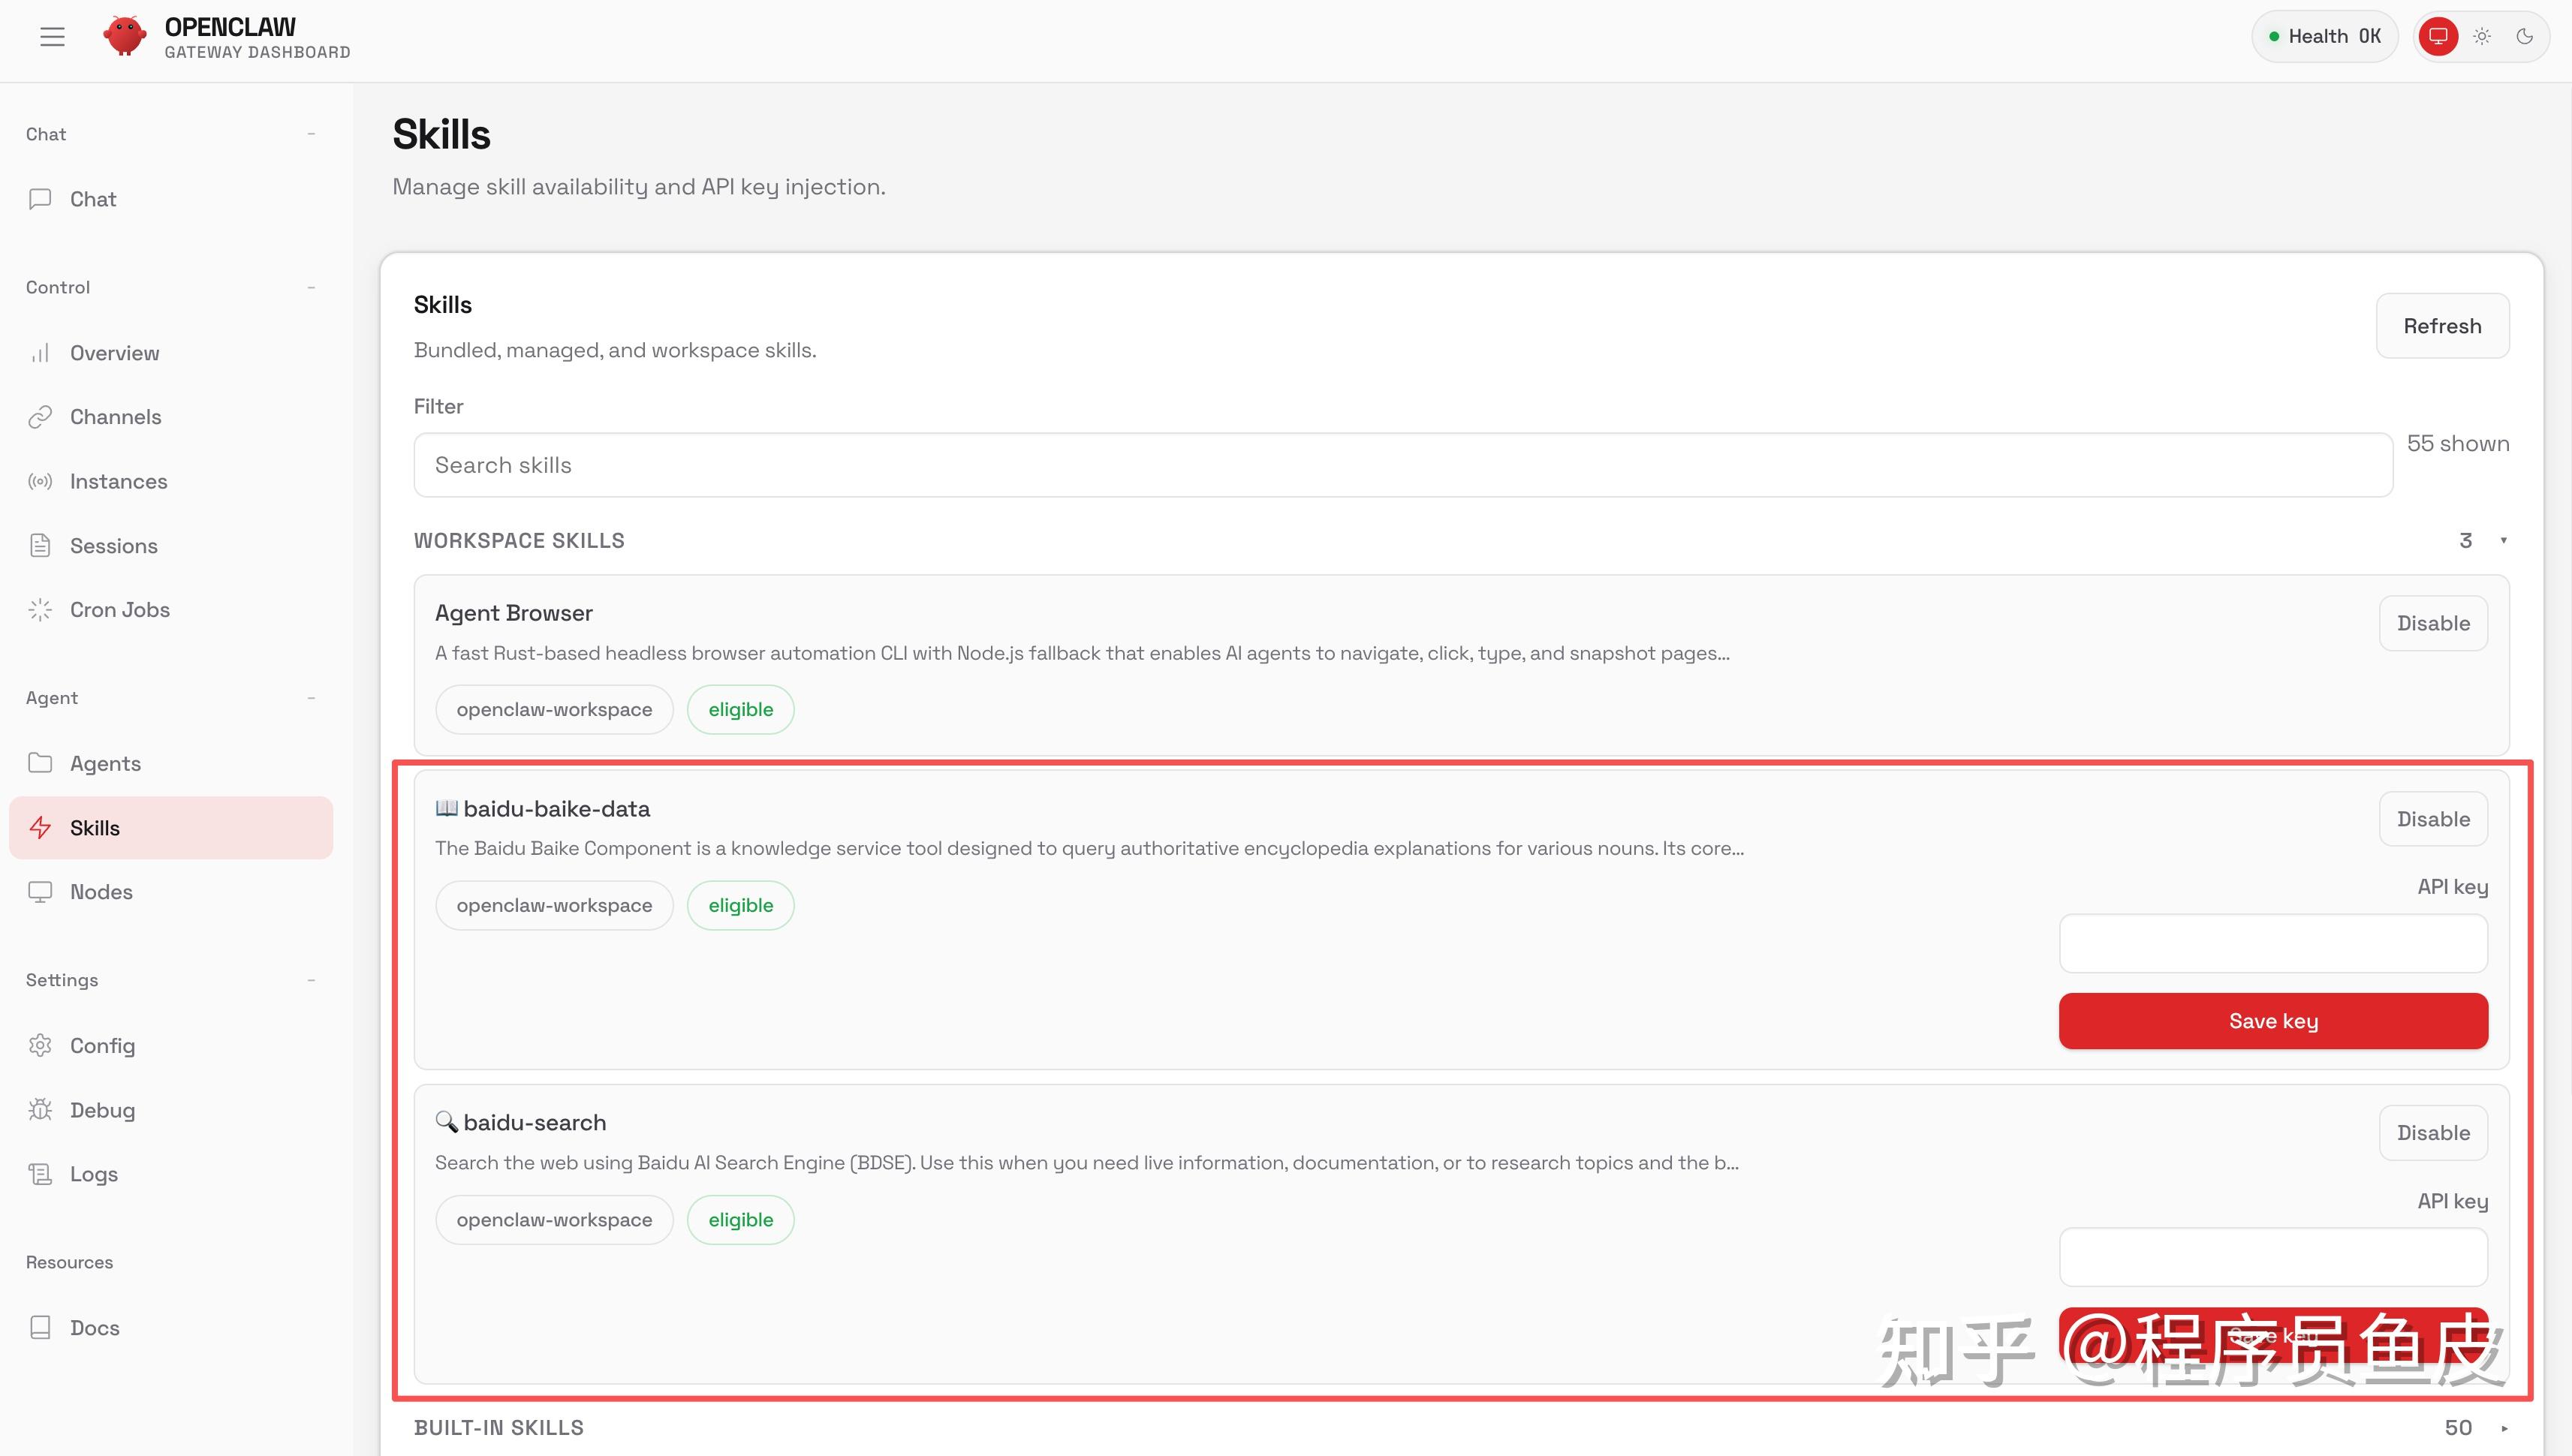Image resolution: width=2572 pixels, height=1456 pixels.
Task: Click the Refresh button
Action: click(x=2441, y=326)
